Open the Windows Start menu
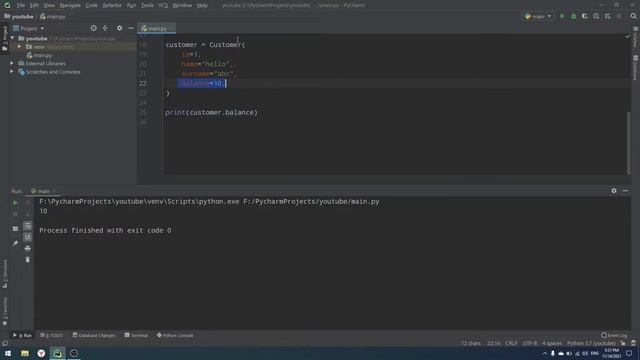 [x=8, y=353]
